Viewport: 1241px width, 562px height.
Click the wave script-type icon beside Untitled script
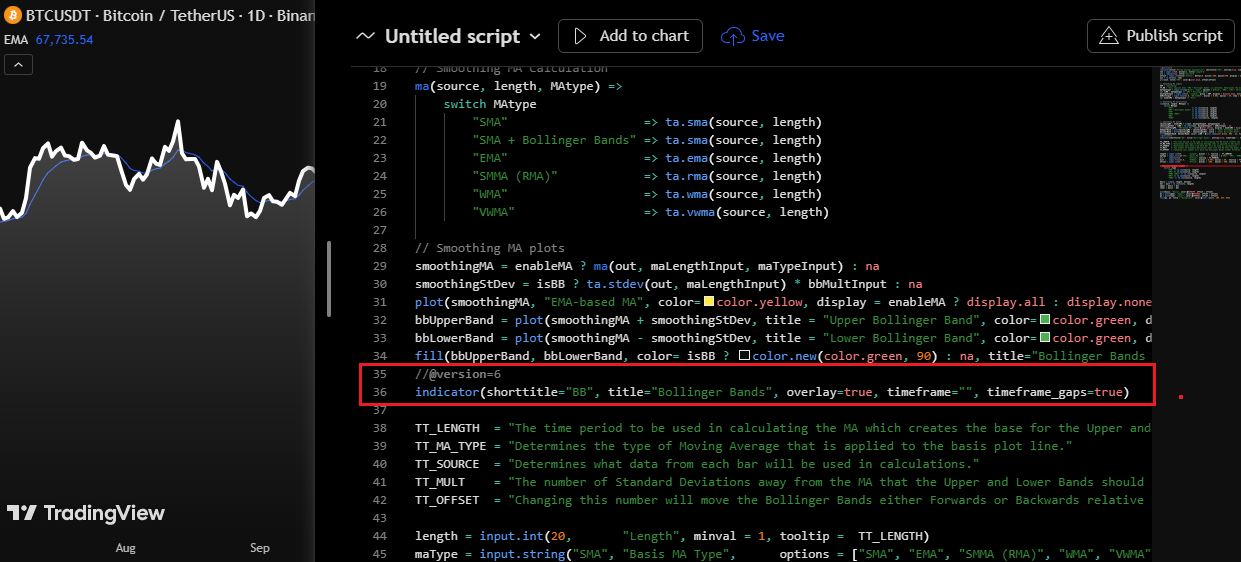(x=366, y=36)
